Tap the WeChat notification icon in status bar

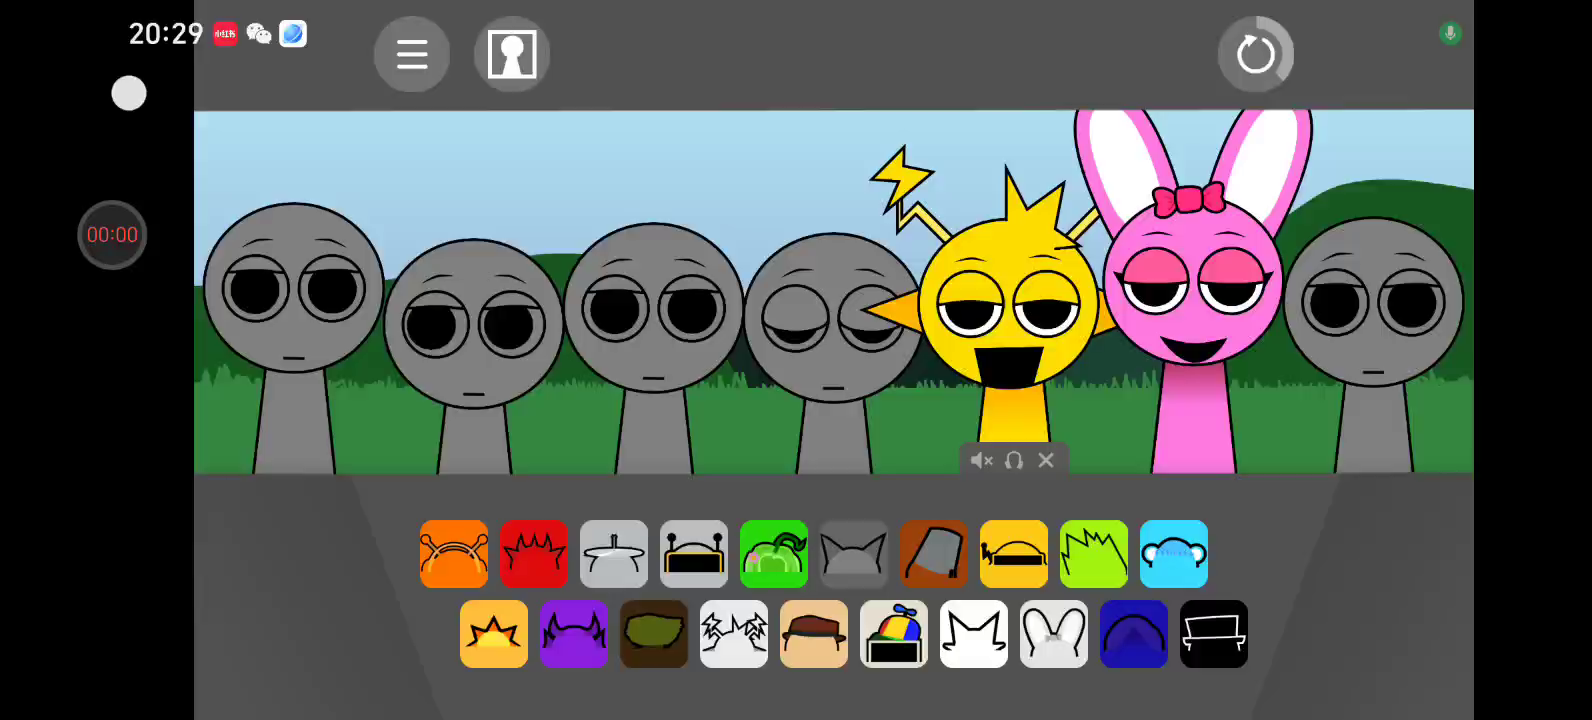click(x=259, y=34)
